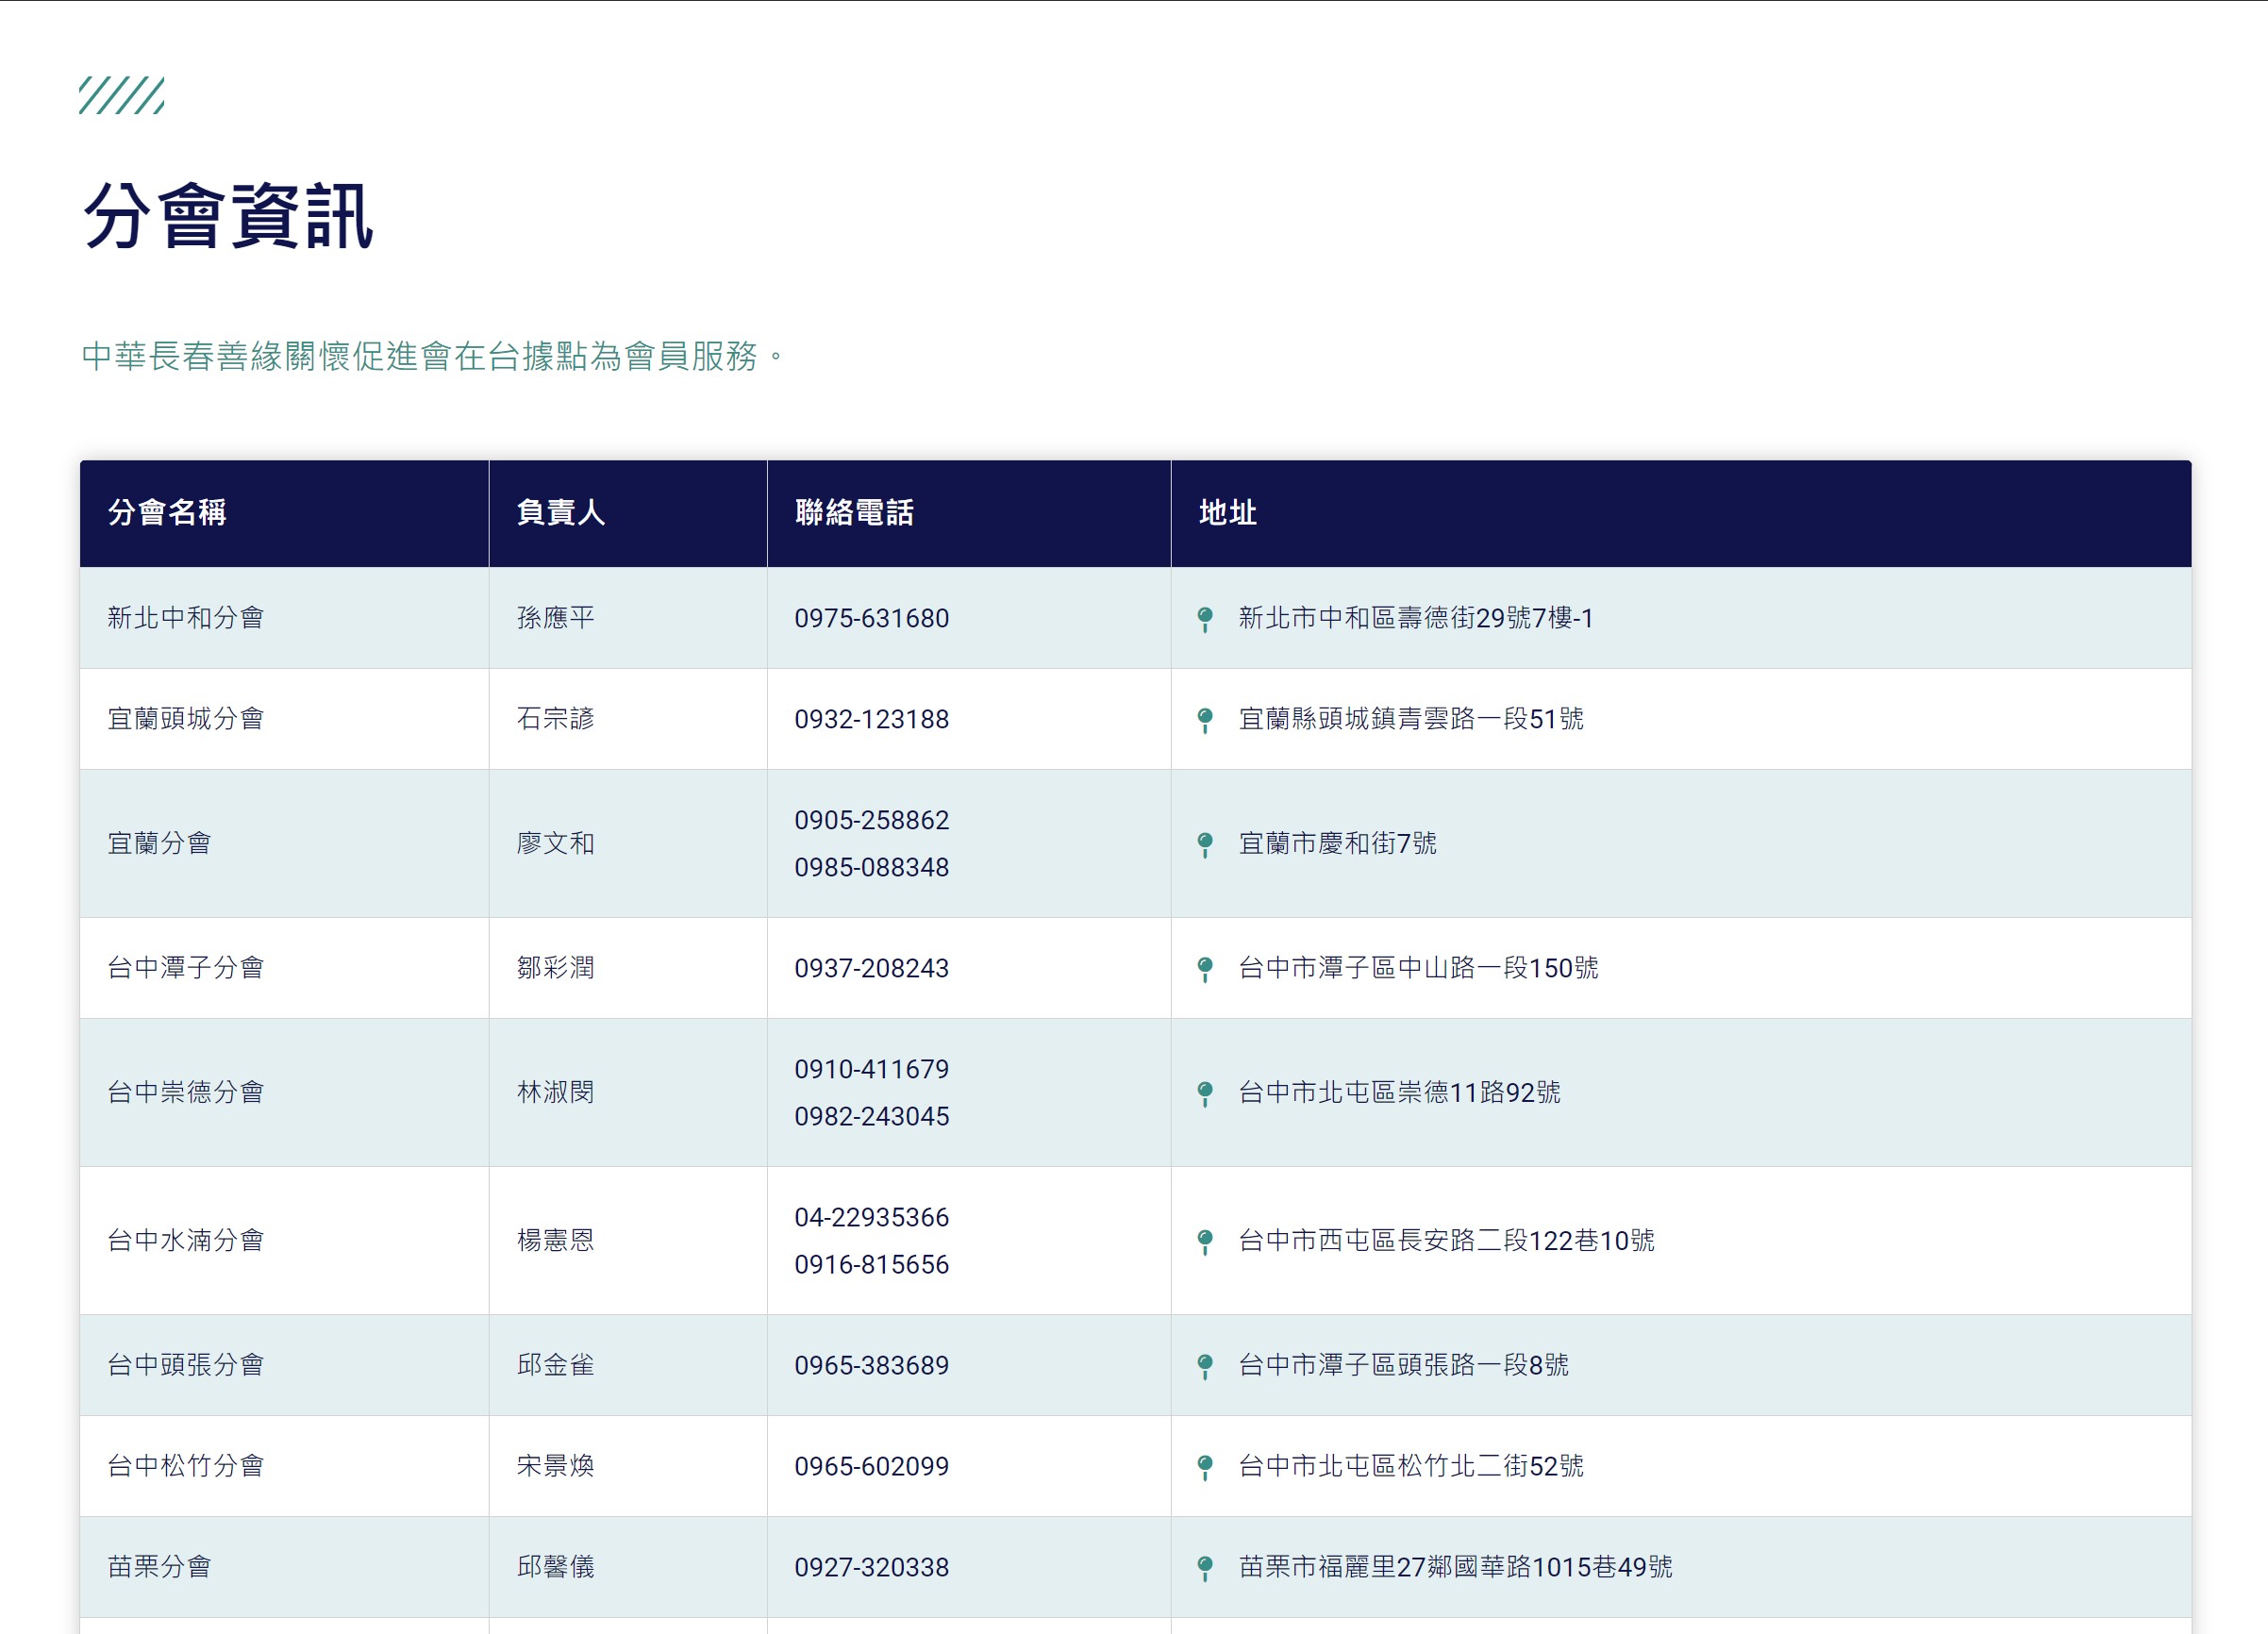The height and width of the screenshot is (1634, 2268).
Task: Click the map pin beside 台中市潭子區中山路一段150號
Action: point(1205,969)
